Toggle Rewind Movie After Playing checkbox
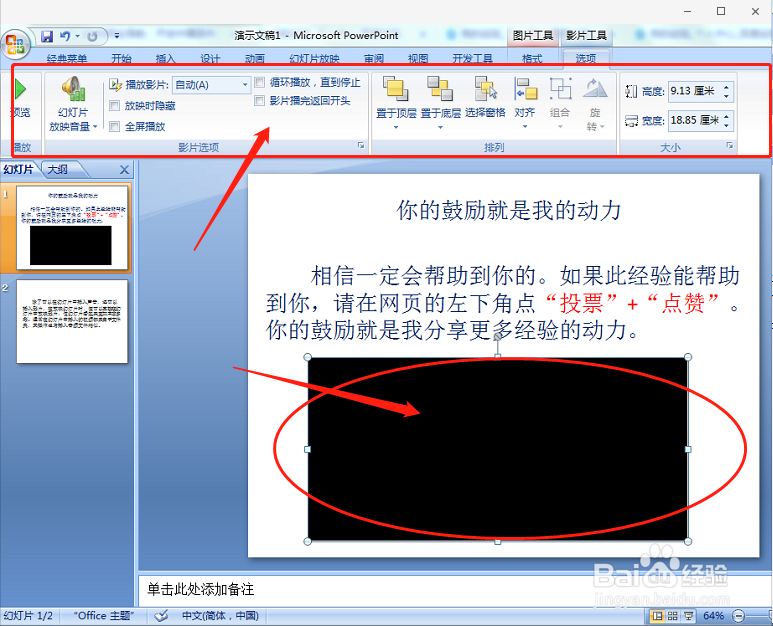This screenshot has height=626, width=773. click(x=259, y=101)
